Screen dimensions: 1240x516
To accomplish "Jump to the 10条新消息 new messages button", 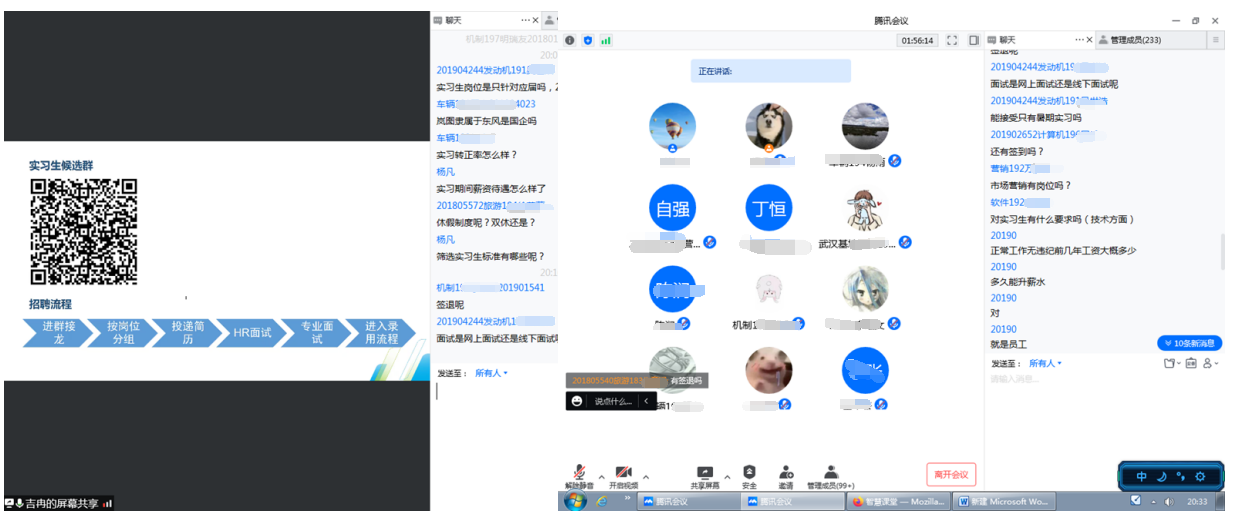I will coord(1189,343).
